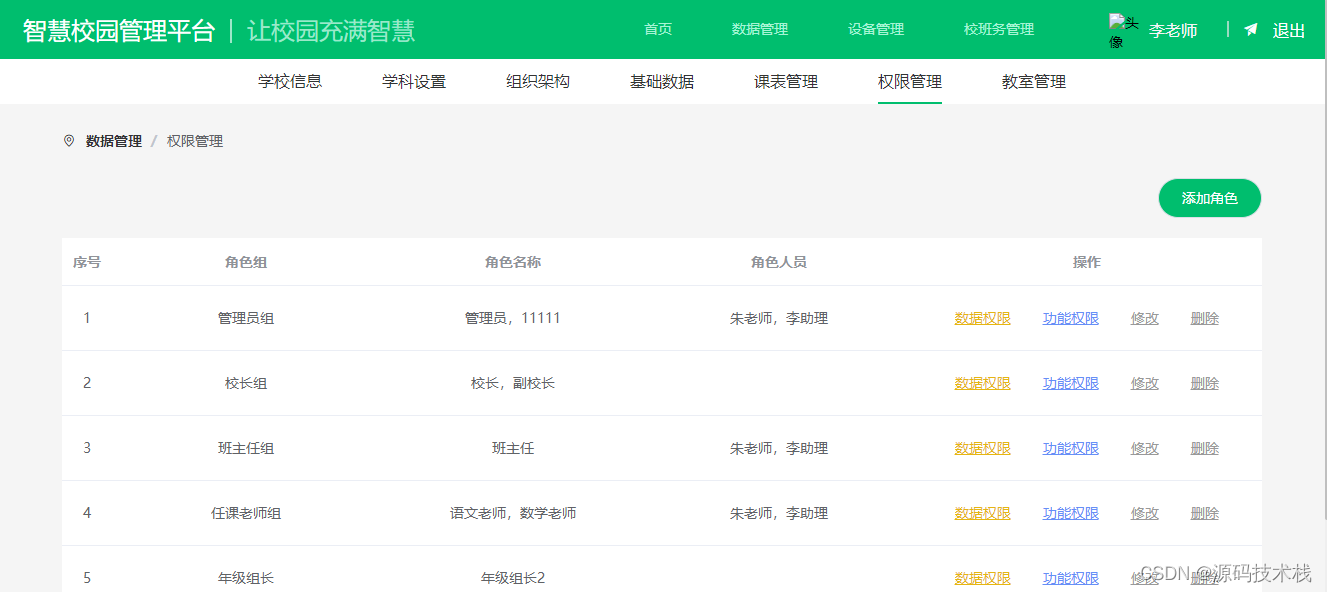
Task: Open the 设备管理 top menu
Action: 876,29
